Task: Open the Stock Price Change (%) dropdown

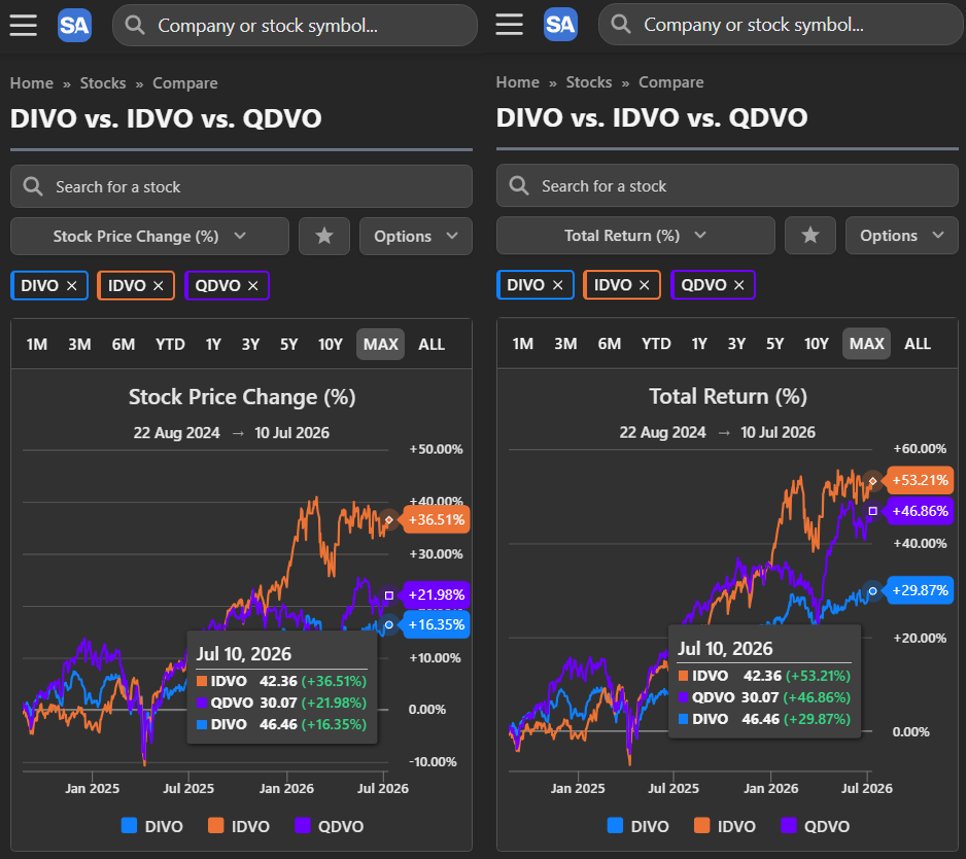Action: click(150, 236)
